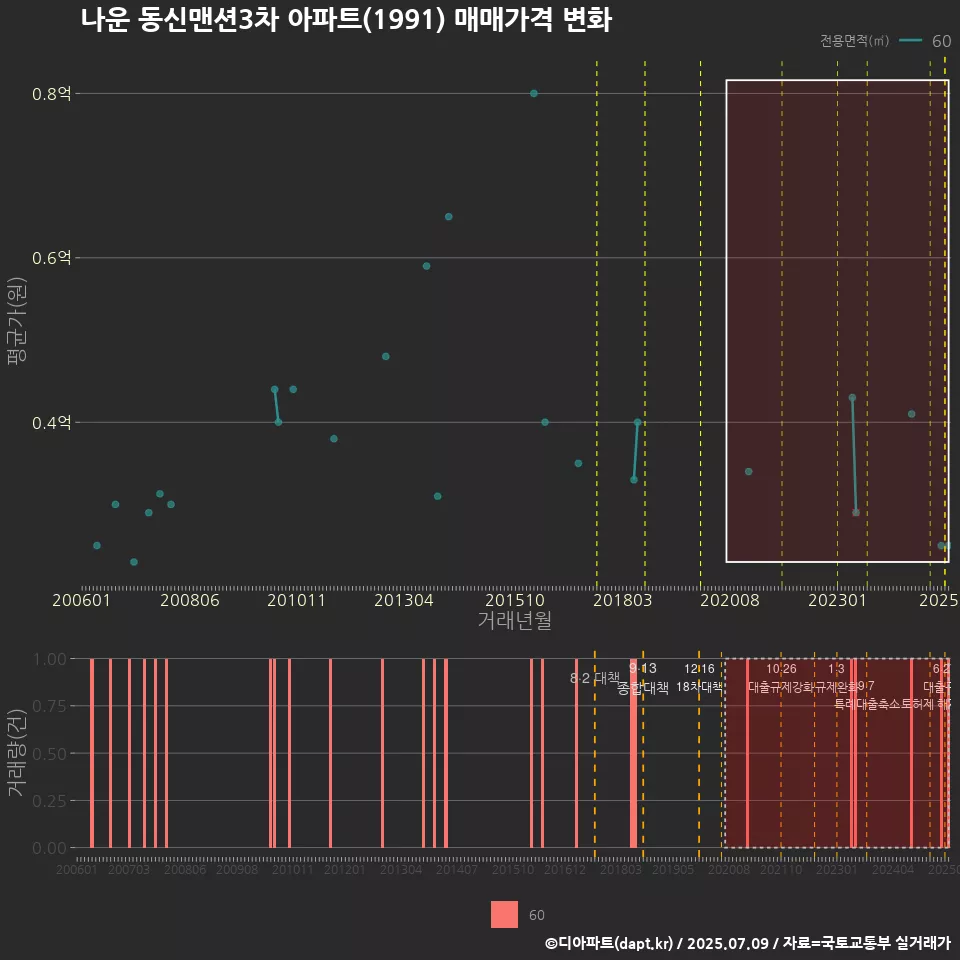
Task: Click the wide red volume bar near 201803
Action: 634,753
